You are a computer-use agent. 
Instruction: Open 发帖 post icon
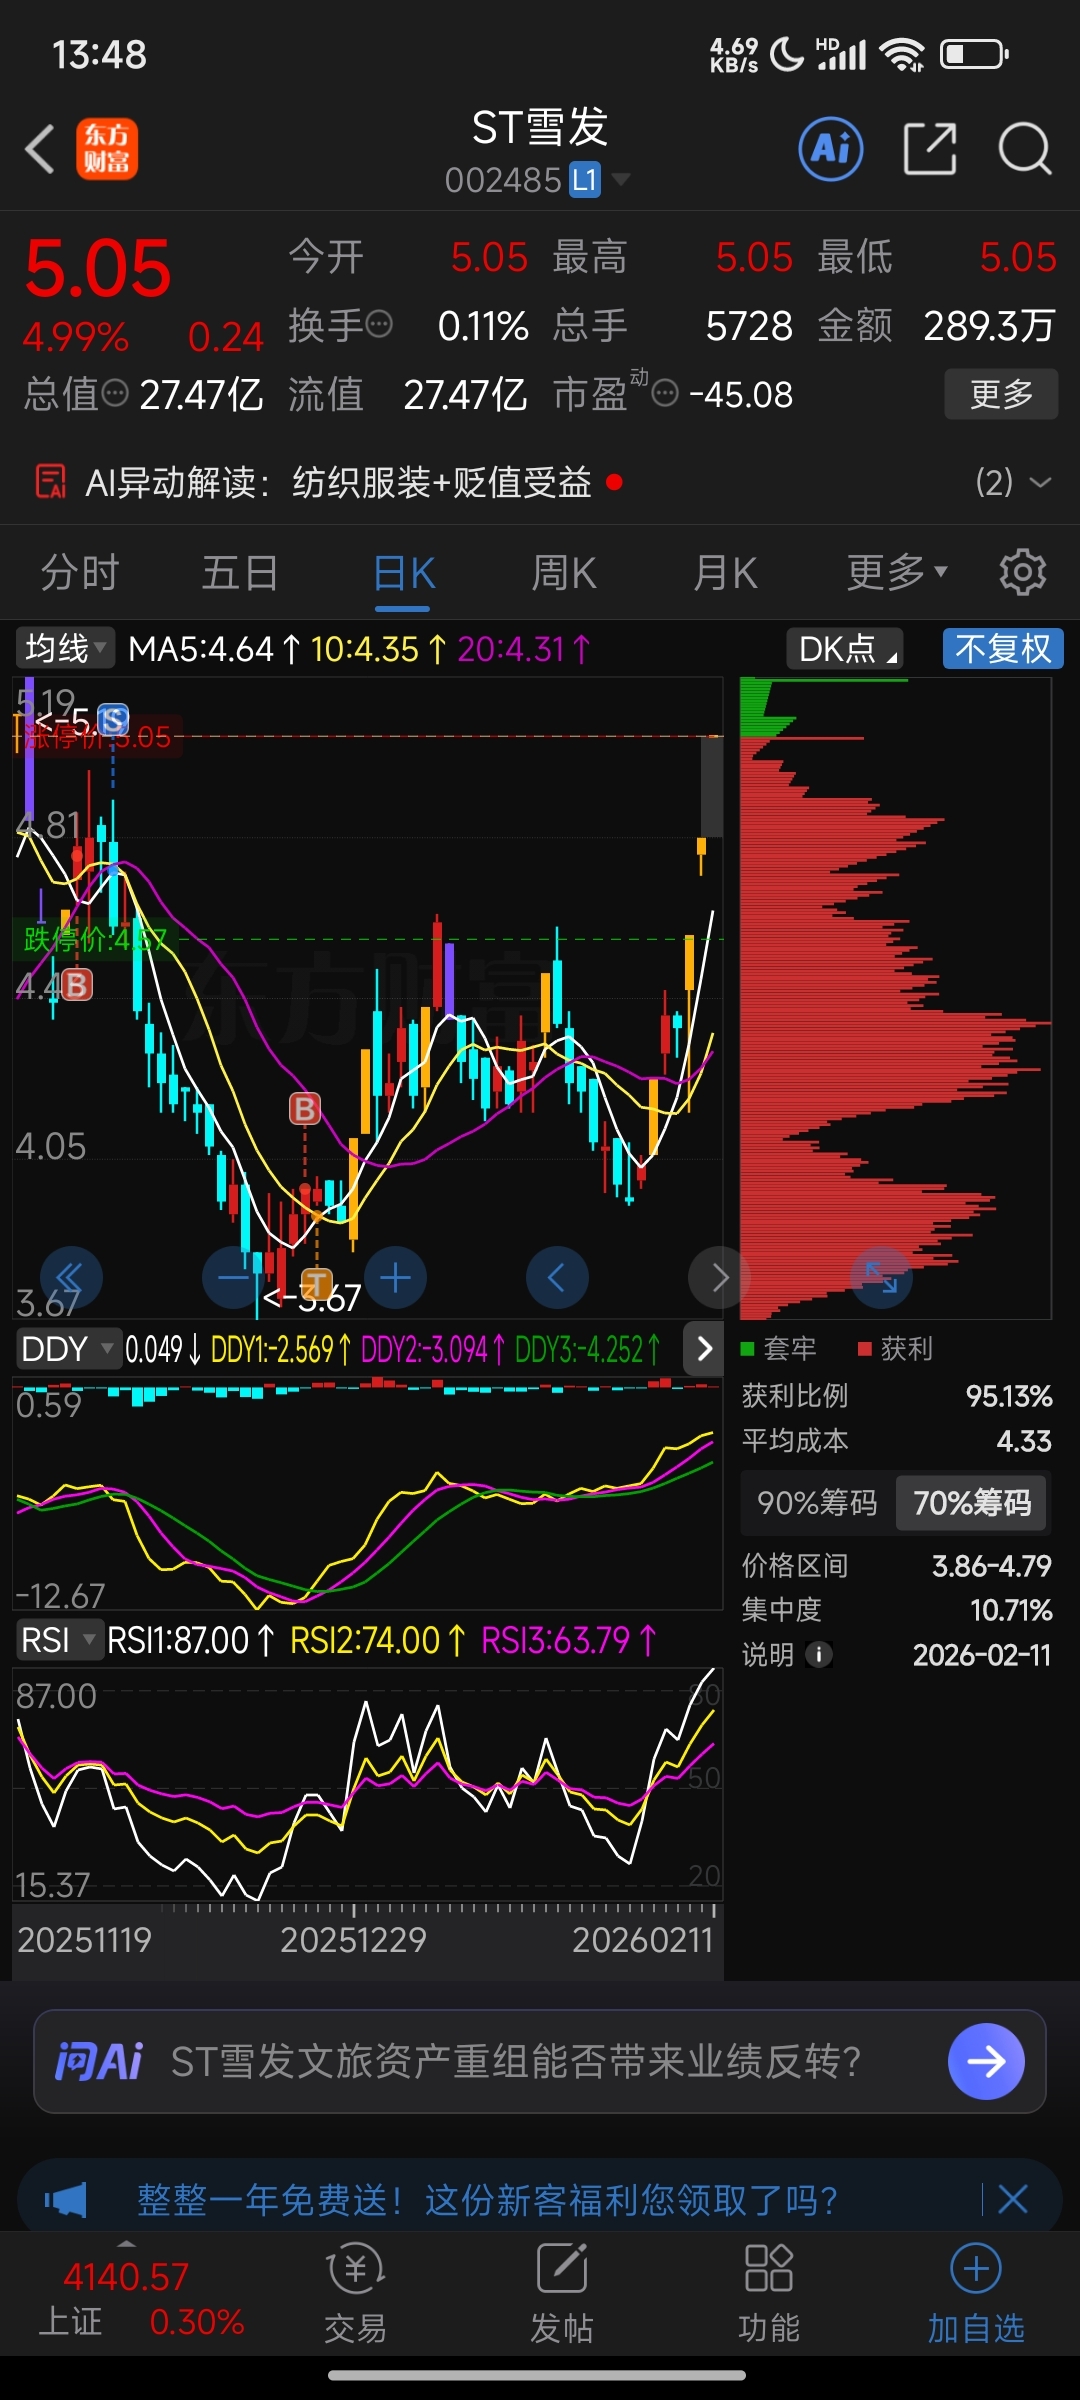561,2293
